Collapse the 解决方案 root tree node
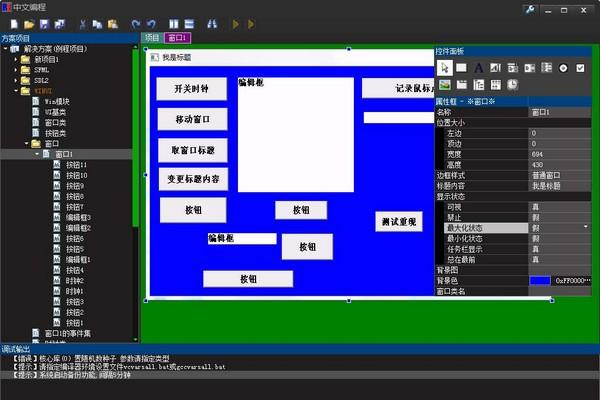 point(5,49)
